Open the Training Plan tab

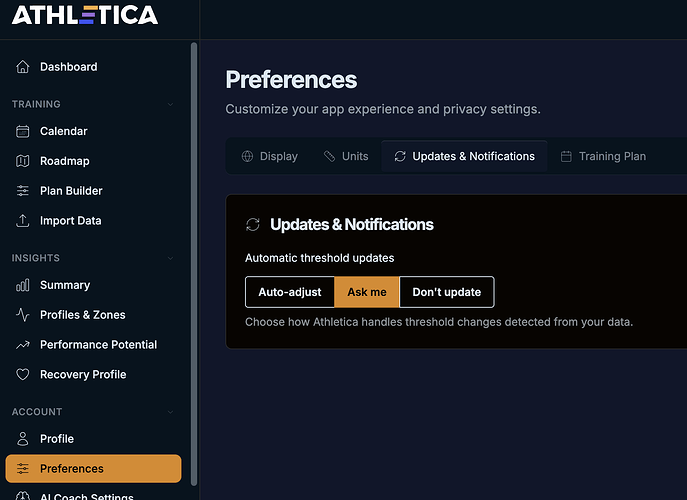coord(603,156)
